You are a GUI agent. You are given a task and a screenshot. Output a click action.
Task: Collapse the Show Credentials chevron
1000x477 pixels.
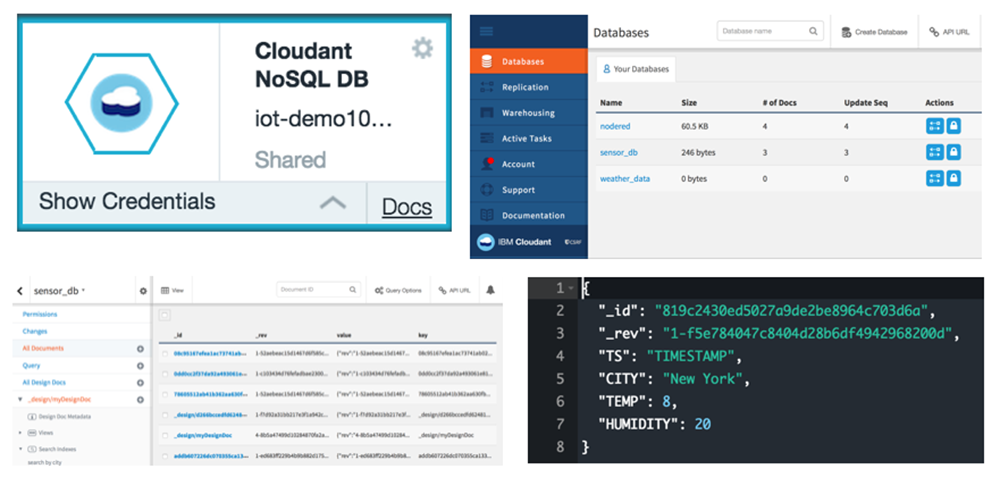pos(332,203)
